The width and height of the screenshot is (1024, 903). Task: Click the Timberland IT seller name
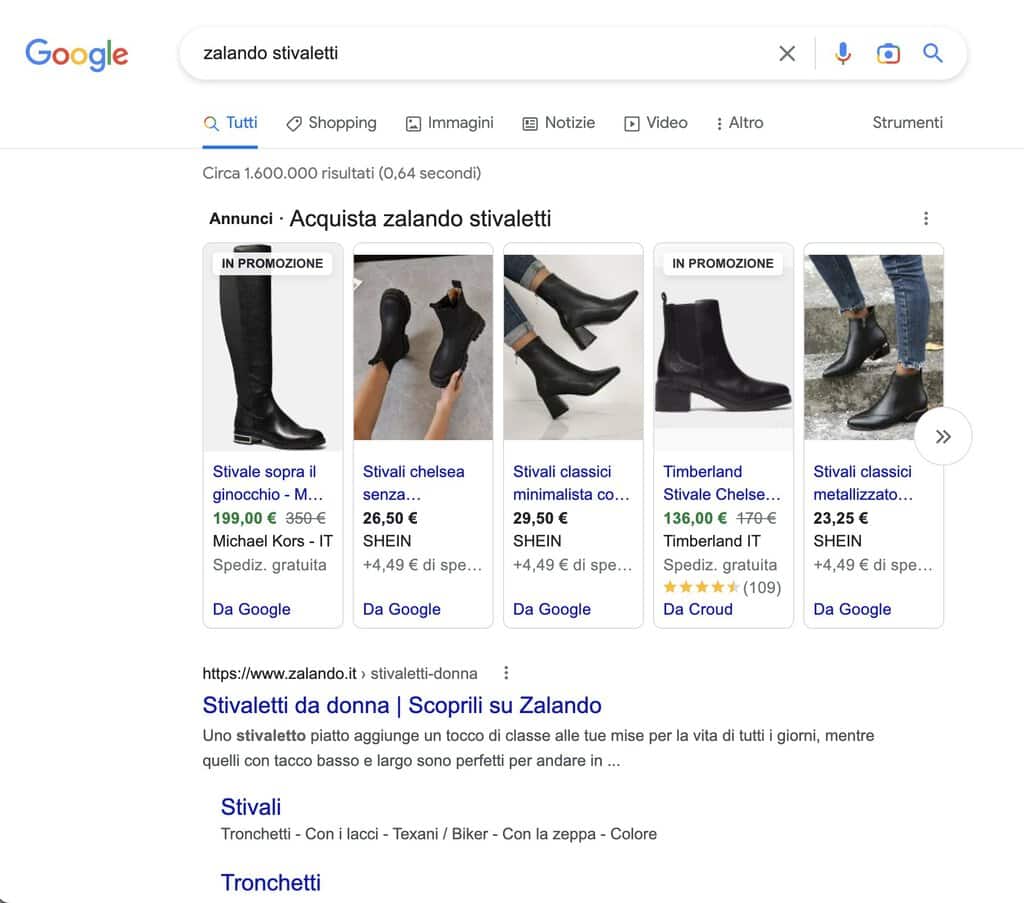(712, 541)
